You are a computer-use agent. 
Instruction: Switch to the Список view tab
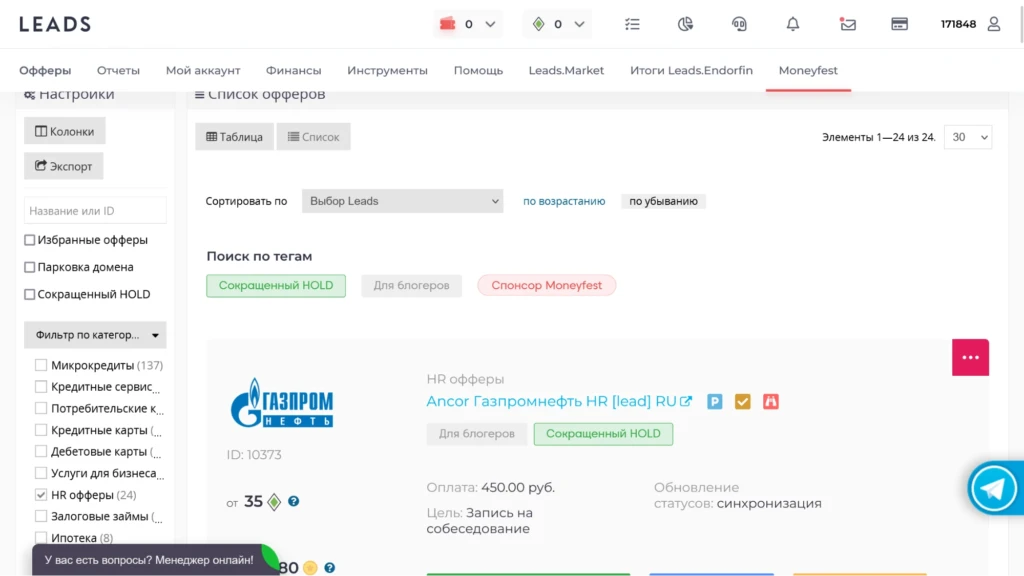click(x=313, y=136)
